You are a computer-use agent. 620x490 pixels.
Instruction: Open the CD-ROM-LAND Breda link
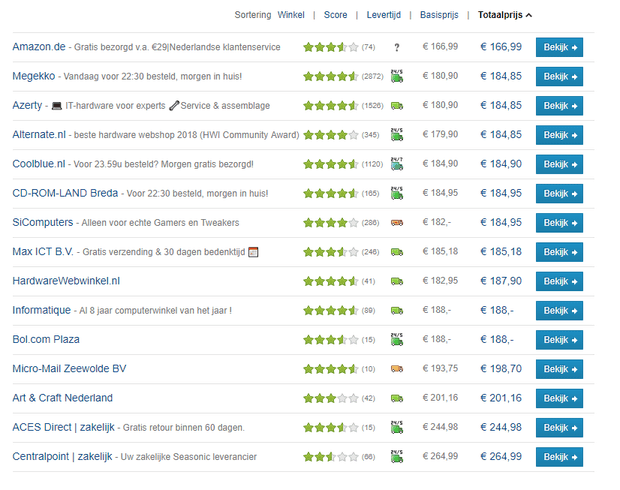point(65,193)
